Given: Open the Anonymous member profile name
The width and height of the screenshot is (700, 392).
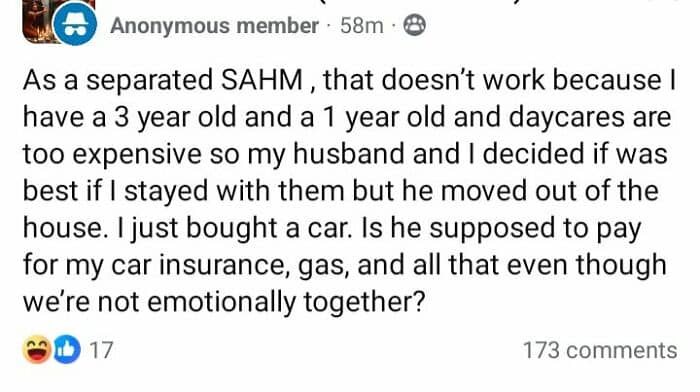Looking at the screenshot, I should coord(214,25).
